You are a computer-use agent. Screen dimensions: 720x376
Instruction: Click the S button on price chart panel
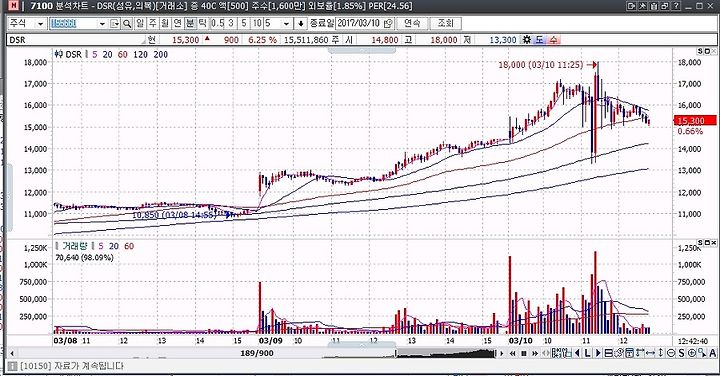[x=700, y=51]
